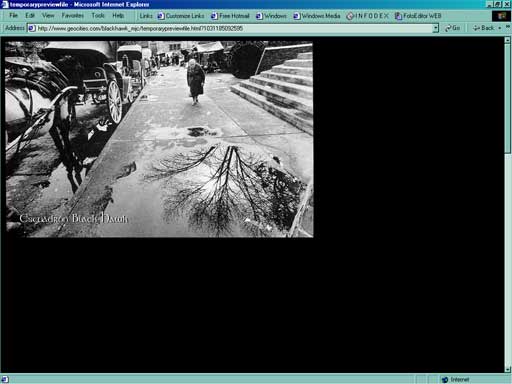Click the INFODEX diamond icon
The height and width of the screenshot is (384, 512).
coord(350,16)
